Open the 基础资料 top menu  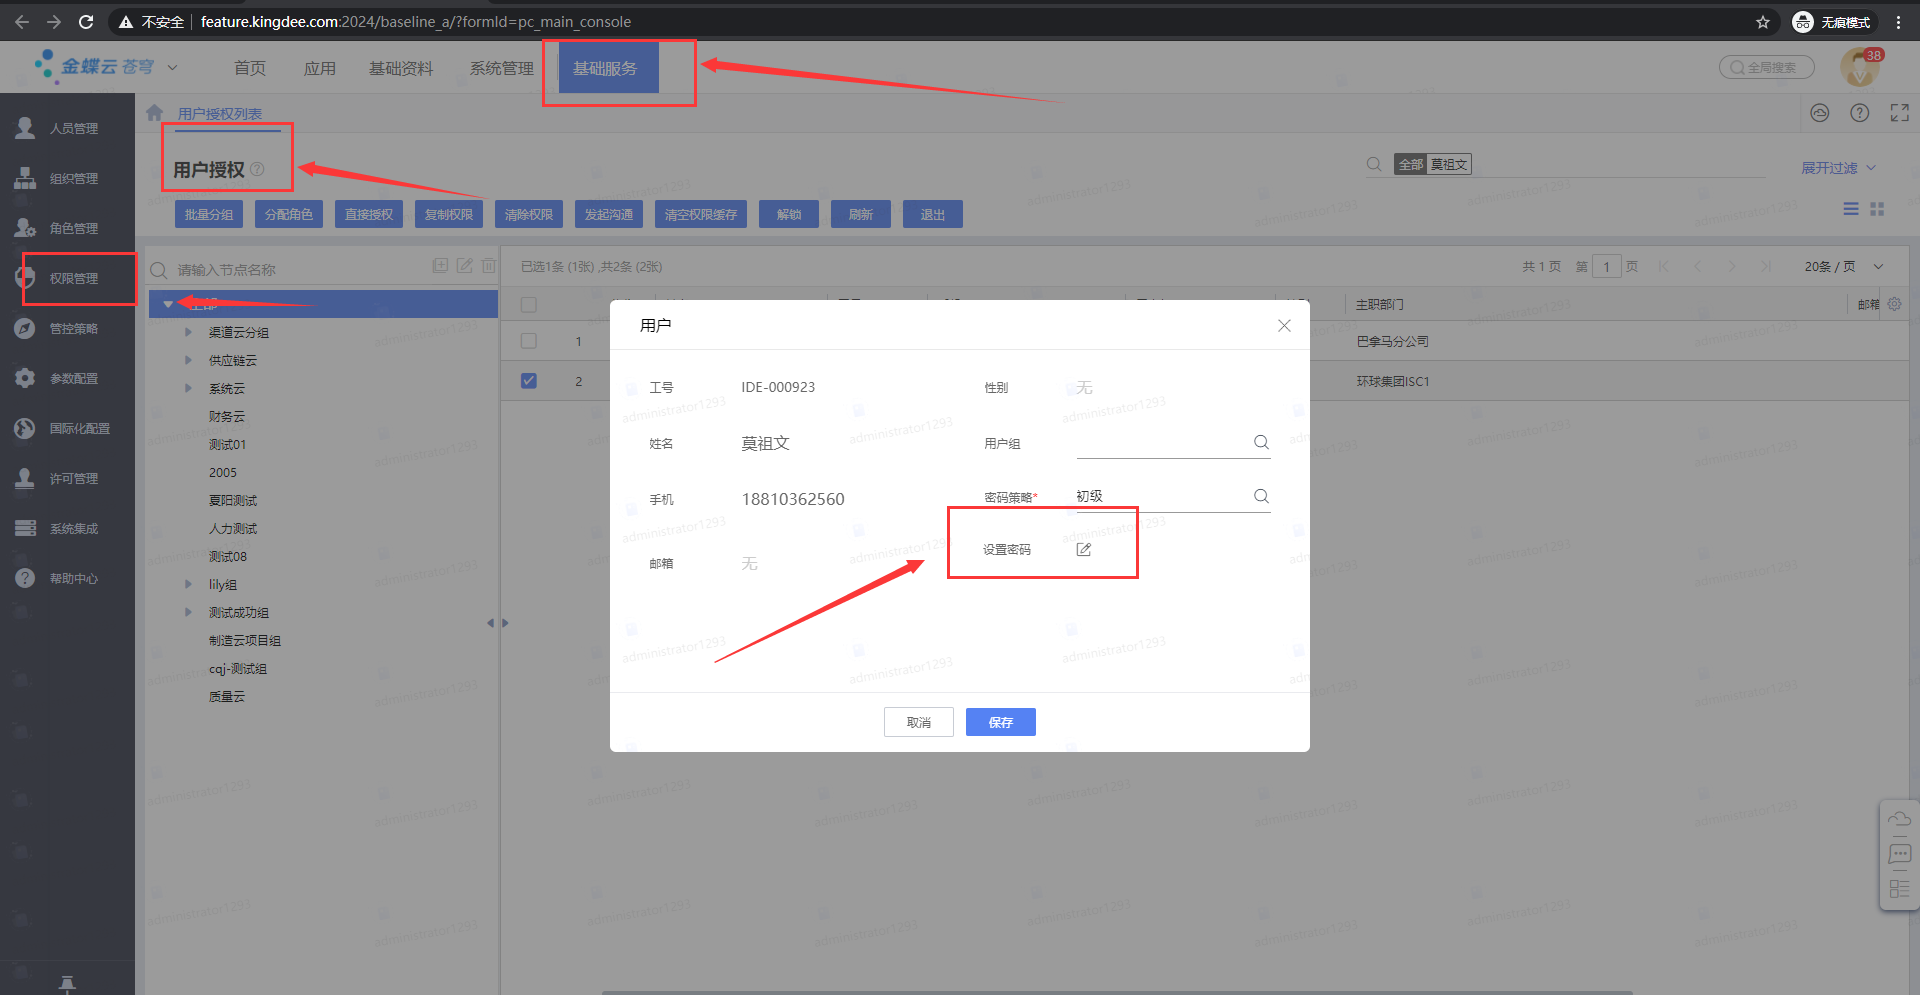click(x=401, y=68)
